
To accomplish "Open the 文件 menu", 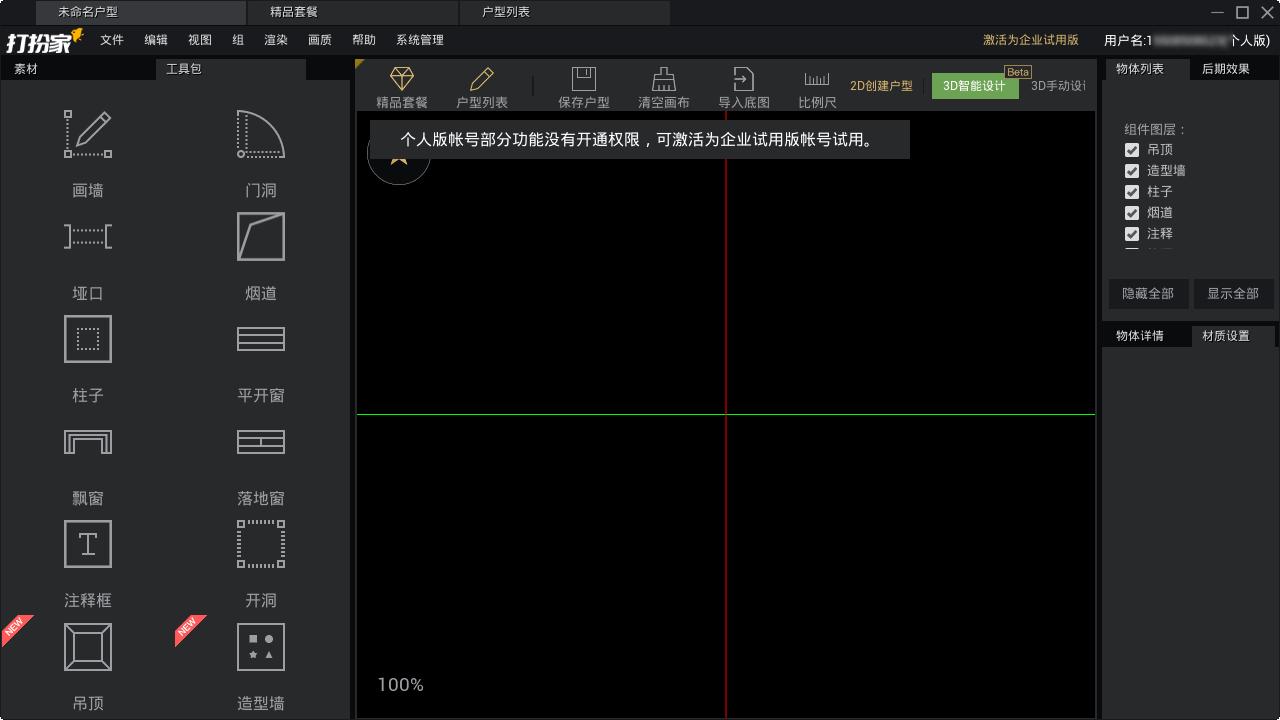I will (112, 40).
